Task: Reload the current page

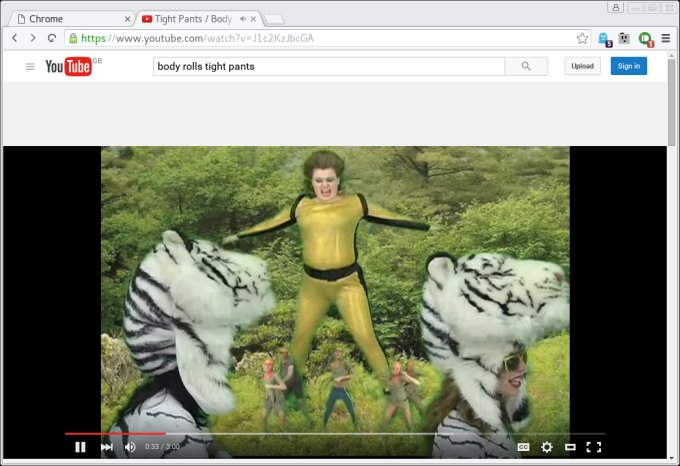Action: point(52,38)
